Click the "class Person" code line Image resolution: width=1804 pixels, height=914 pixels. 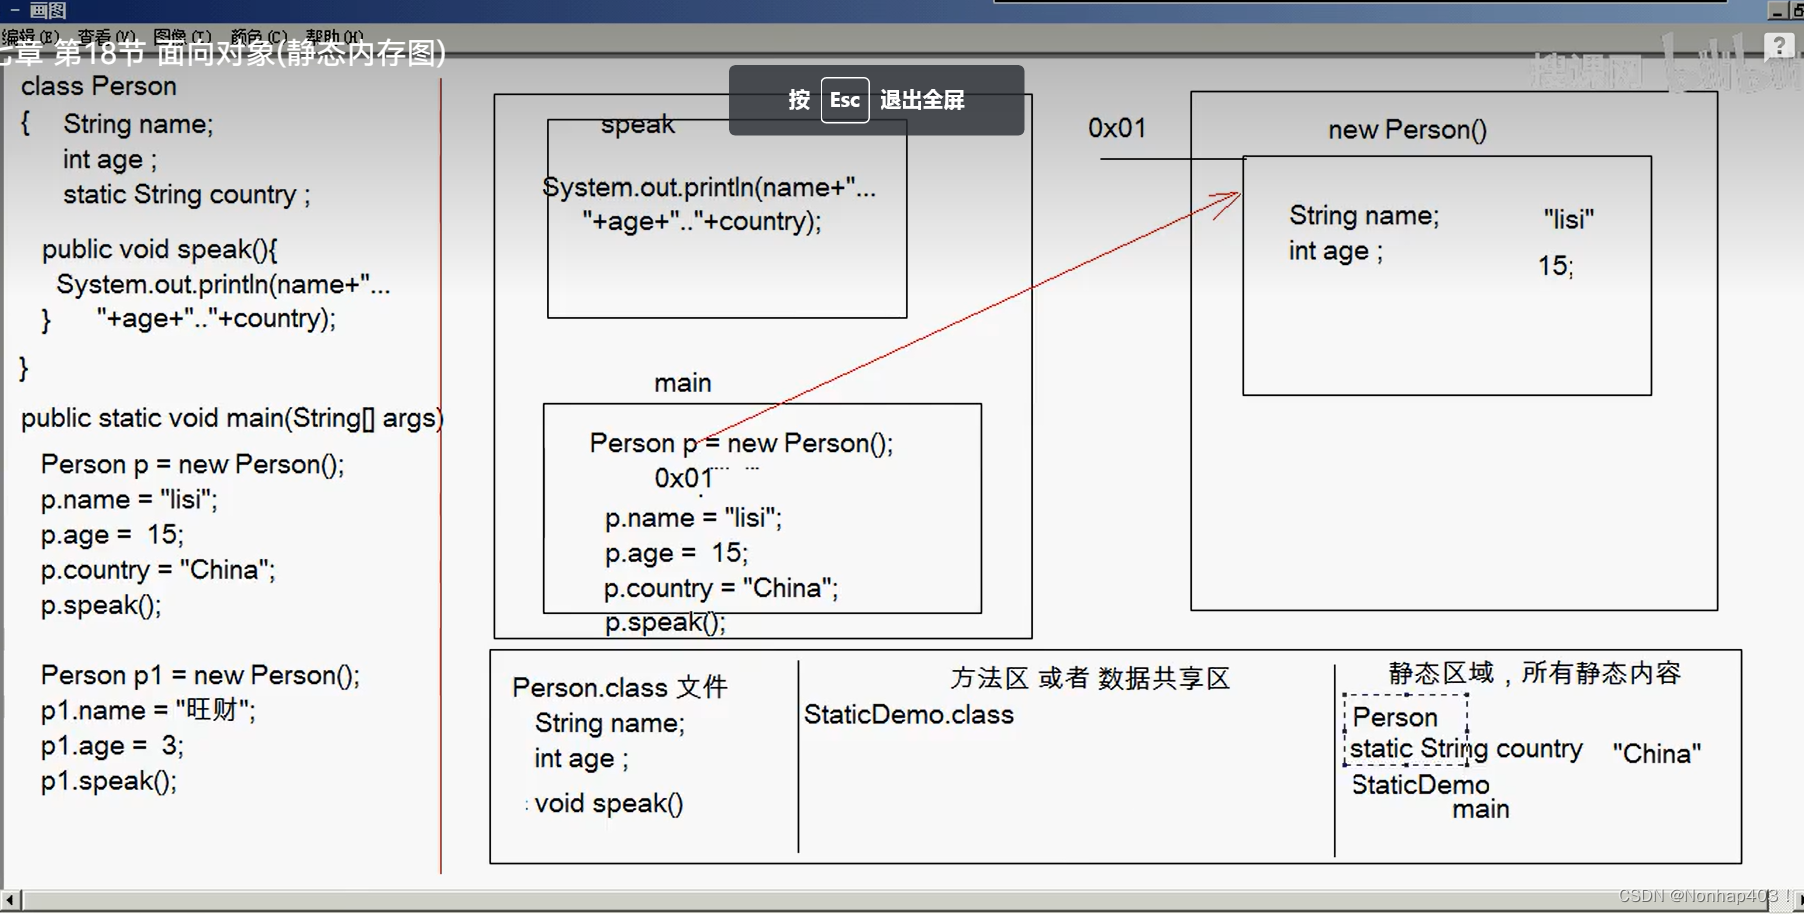pos(99,86)
